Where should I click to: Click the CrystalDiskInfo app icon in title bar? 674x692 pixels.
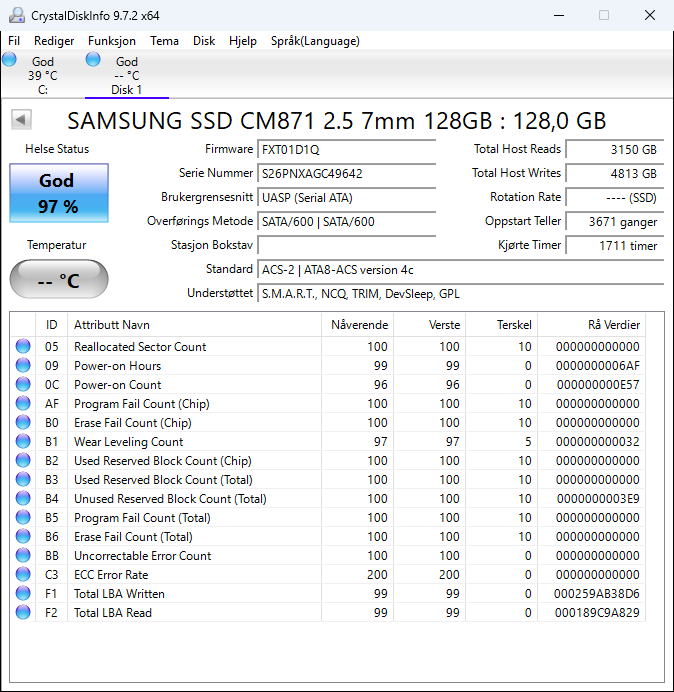[x=17, y=15]
